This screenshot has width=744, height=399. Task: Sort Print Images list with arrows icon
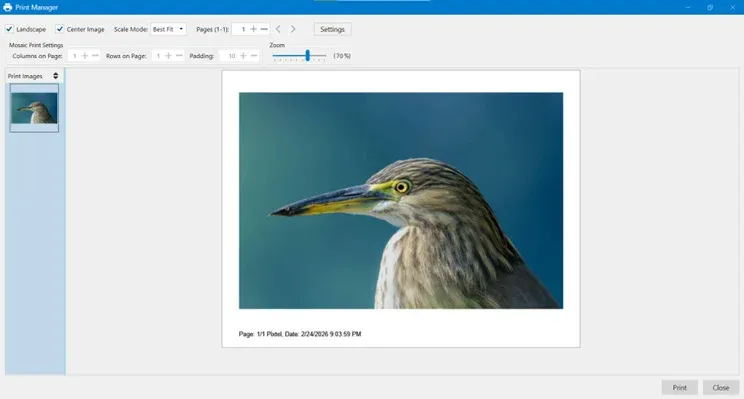coord(56,76)
